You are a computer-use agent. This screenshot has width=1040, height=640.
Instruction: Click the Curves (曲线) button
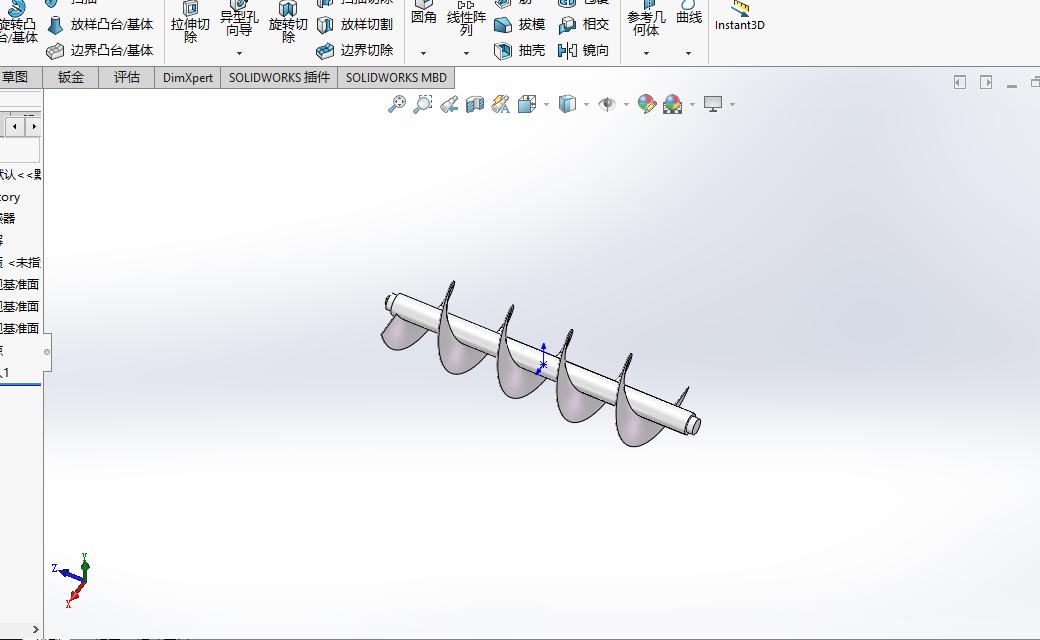(x=689, y=13)
